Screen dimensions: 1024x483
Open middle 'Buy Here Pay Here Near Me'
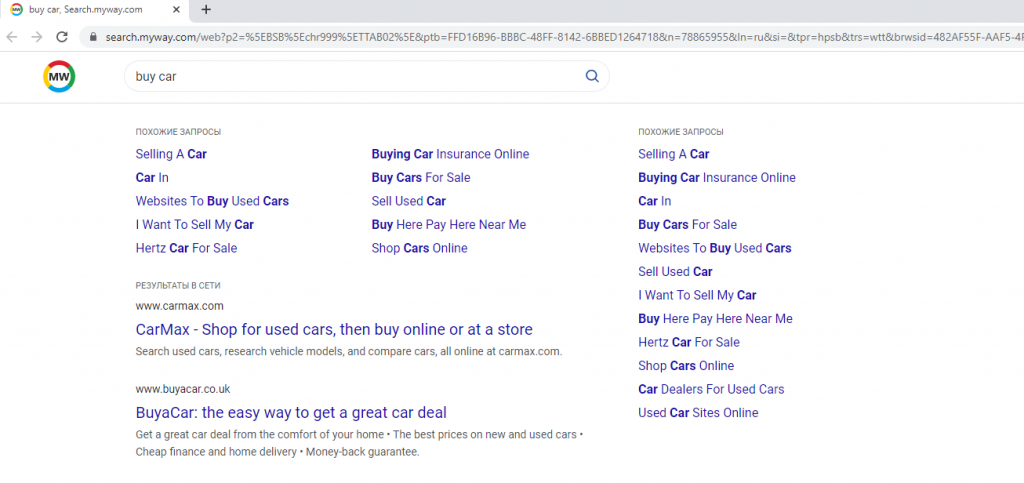[x=449, y=225]
